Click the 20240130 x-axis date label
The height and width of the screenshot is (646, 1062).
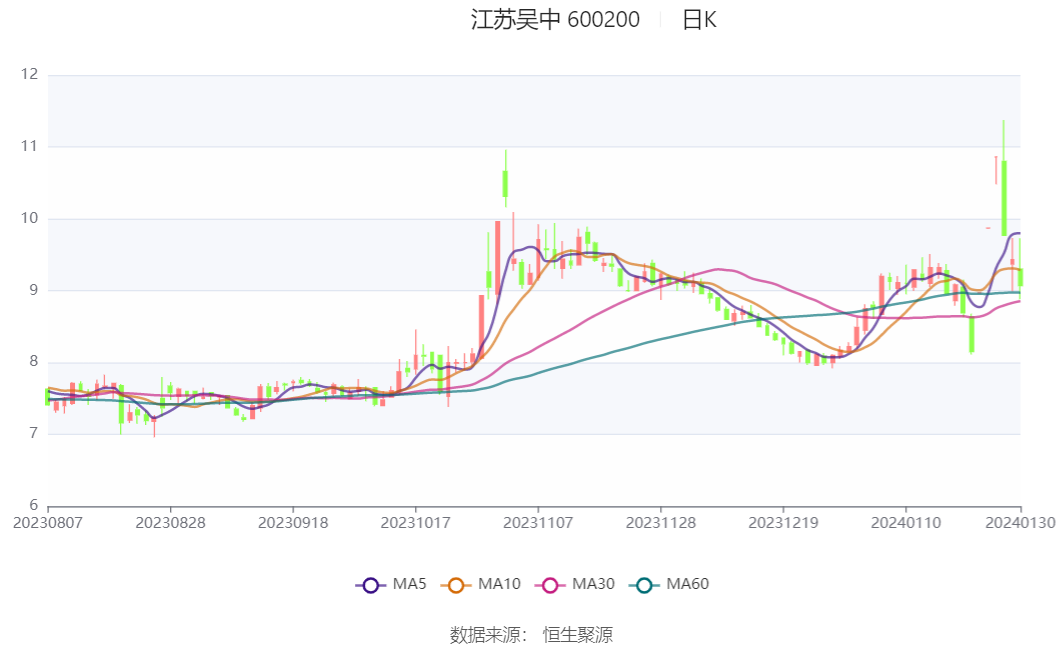(x=1020, y=523)
